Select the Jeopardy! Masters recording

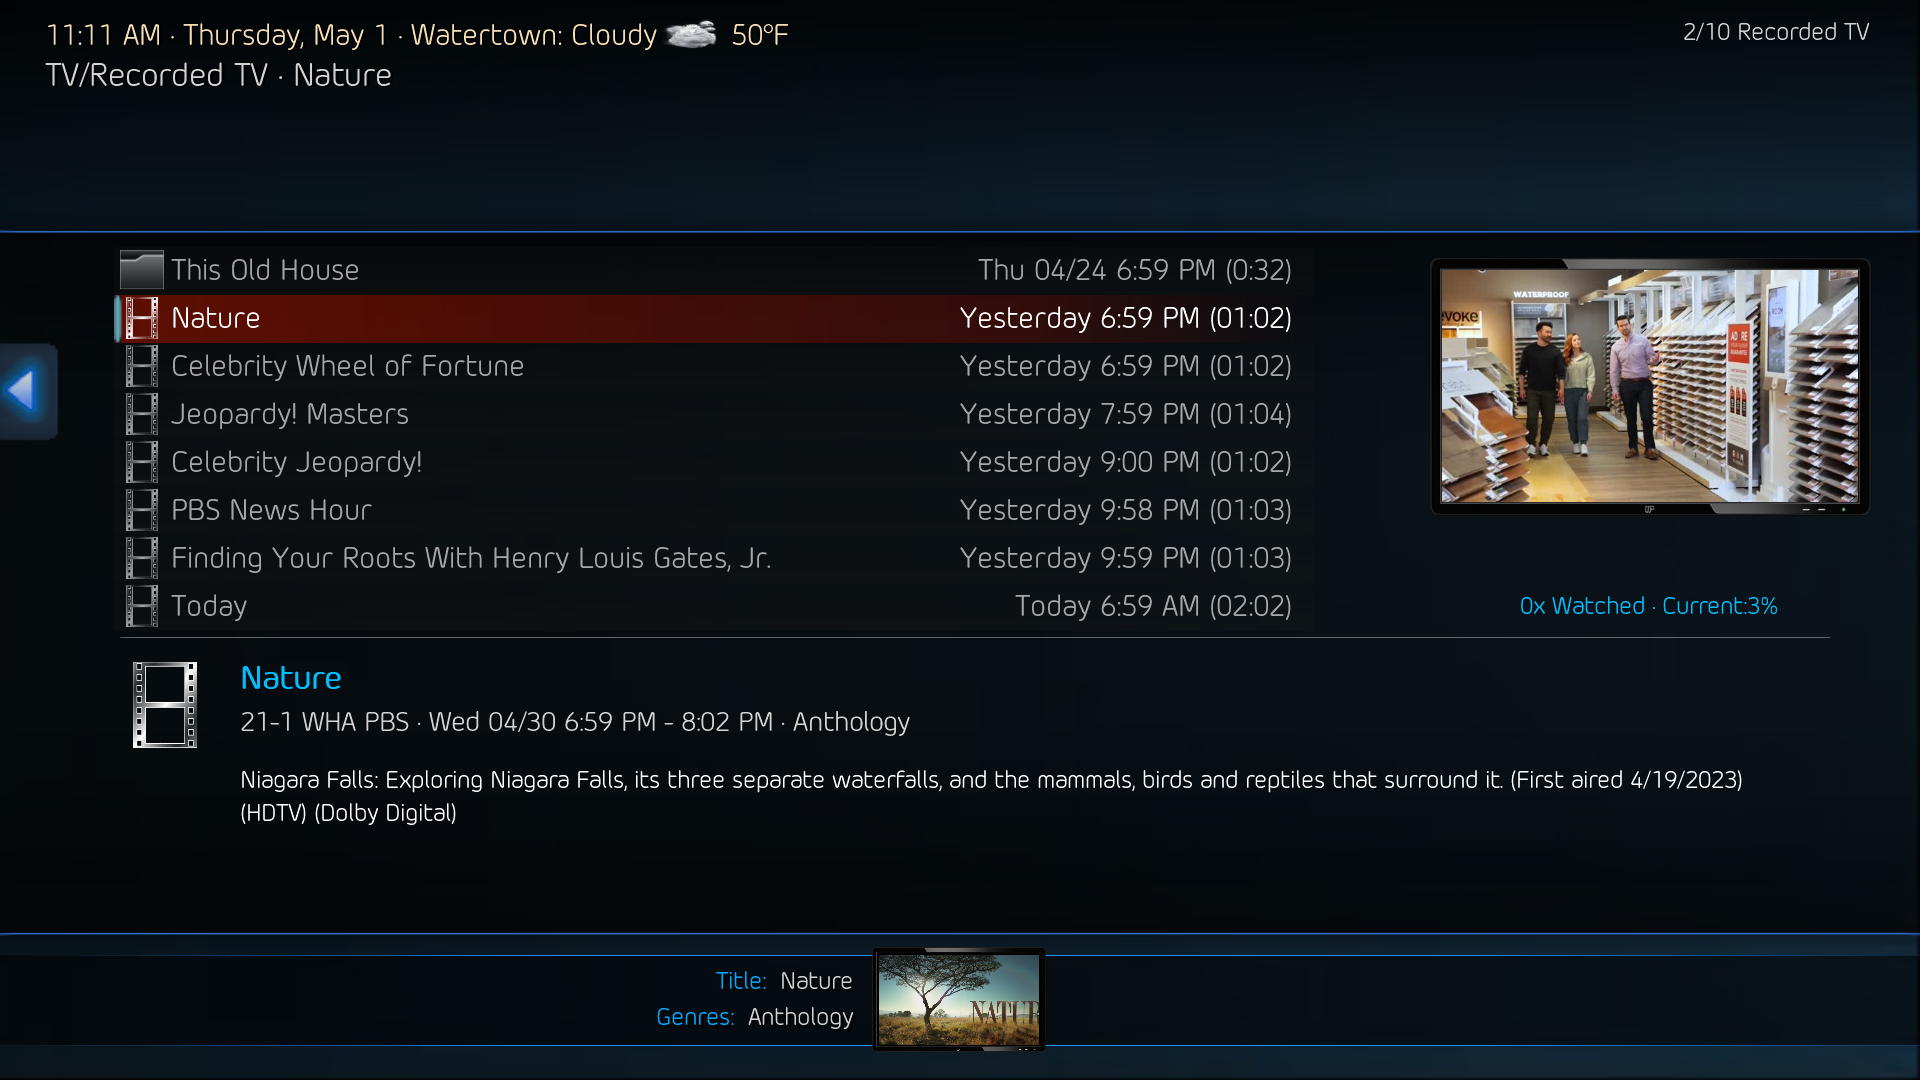point(716,414)
